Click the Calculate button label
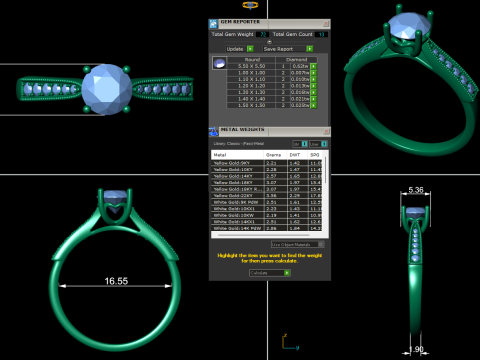 (x=259, y=273)
